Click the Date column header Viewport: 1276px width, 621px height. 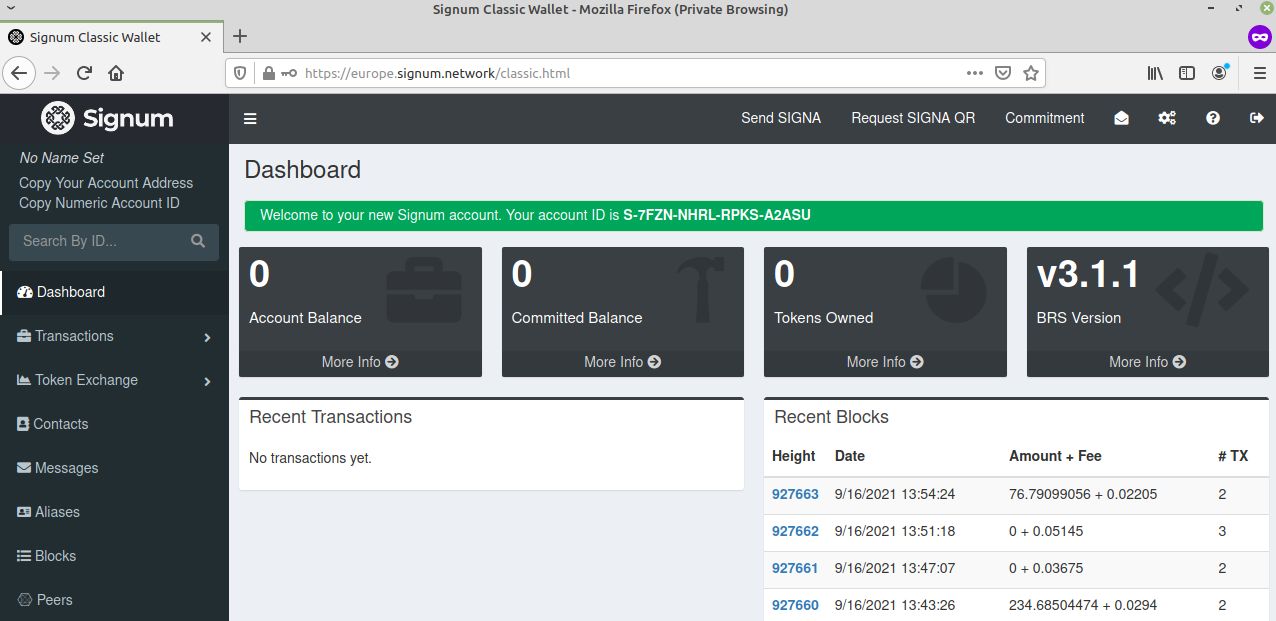pyautogui.click(x=849, y=456)
